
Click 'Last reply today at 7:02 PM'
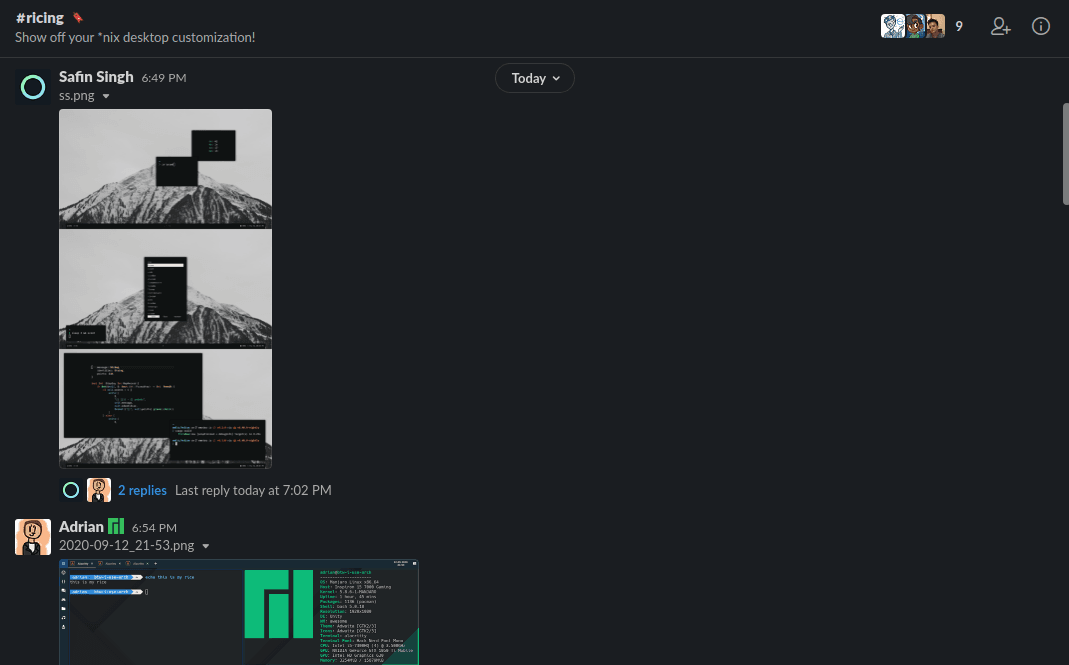tap(253, 490)
